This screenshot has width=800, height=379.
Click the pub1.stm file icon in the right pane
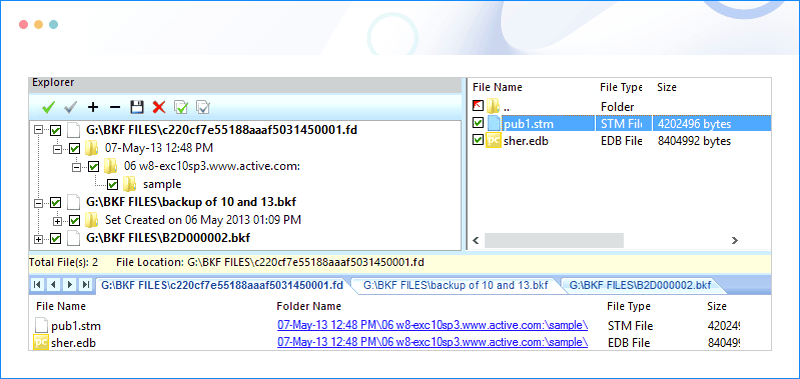[494, 123]
